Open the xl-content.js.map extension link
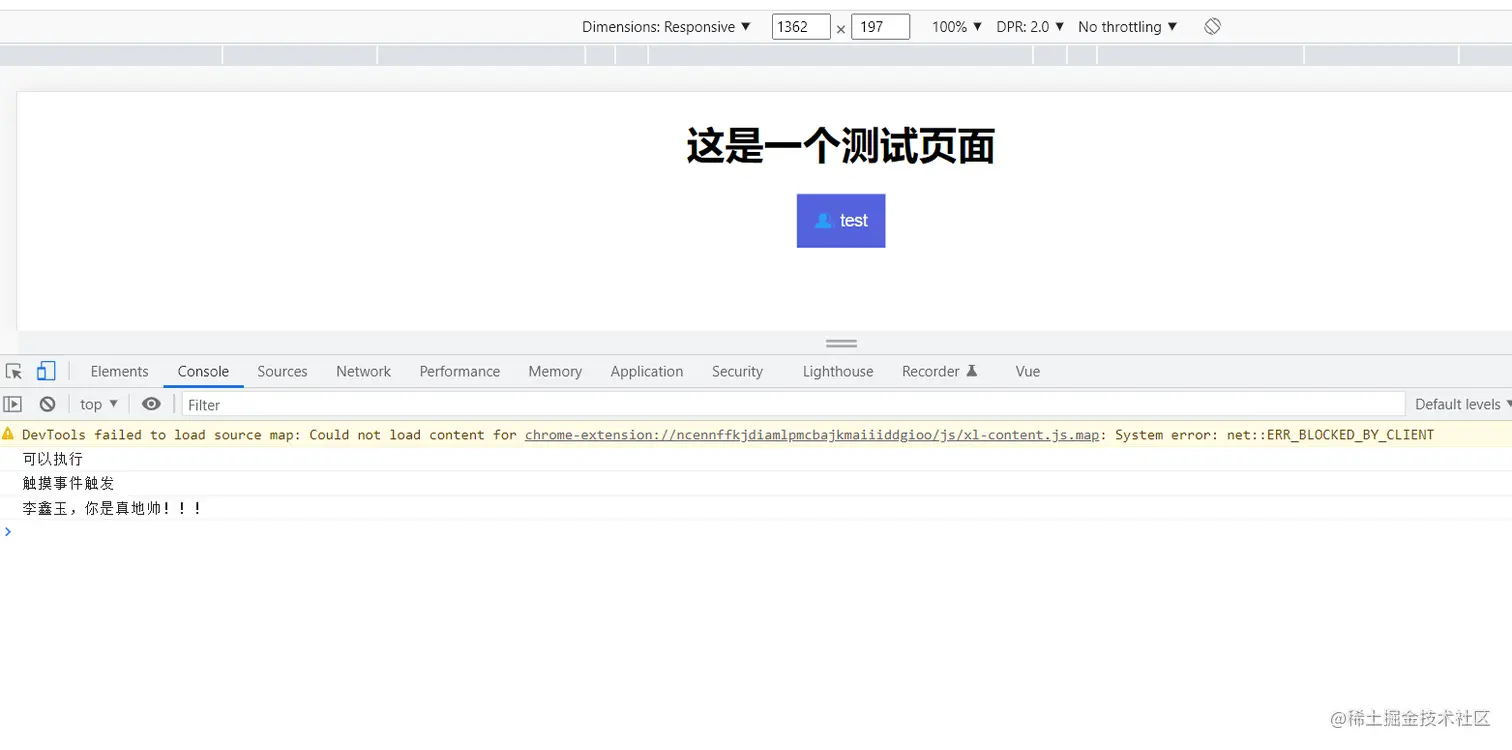Viewport: 1512px width, 750px height. pos(812,434)
